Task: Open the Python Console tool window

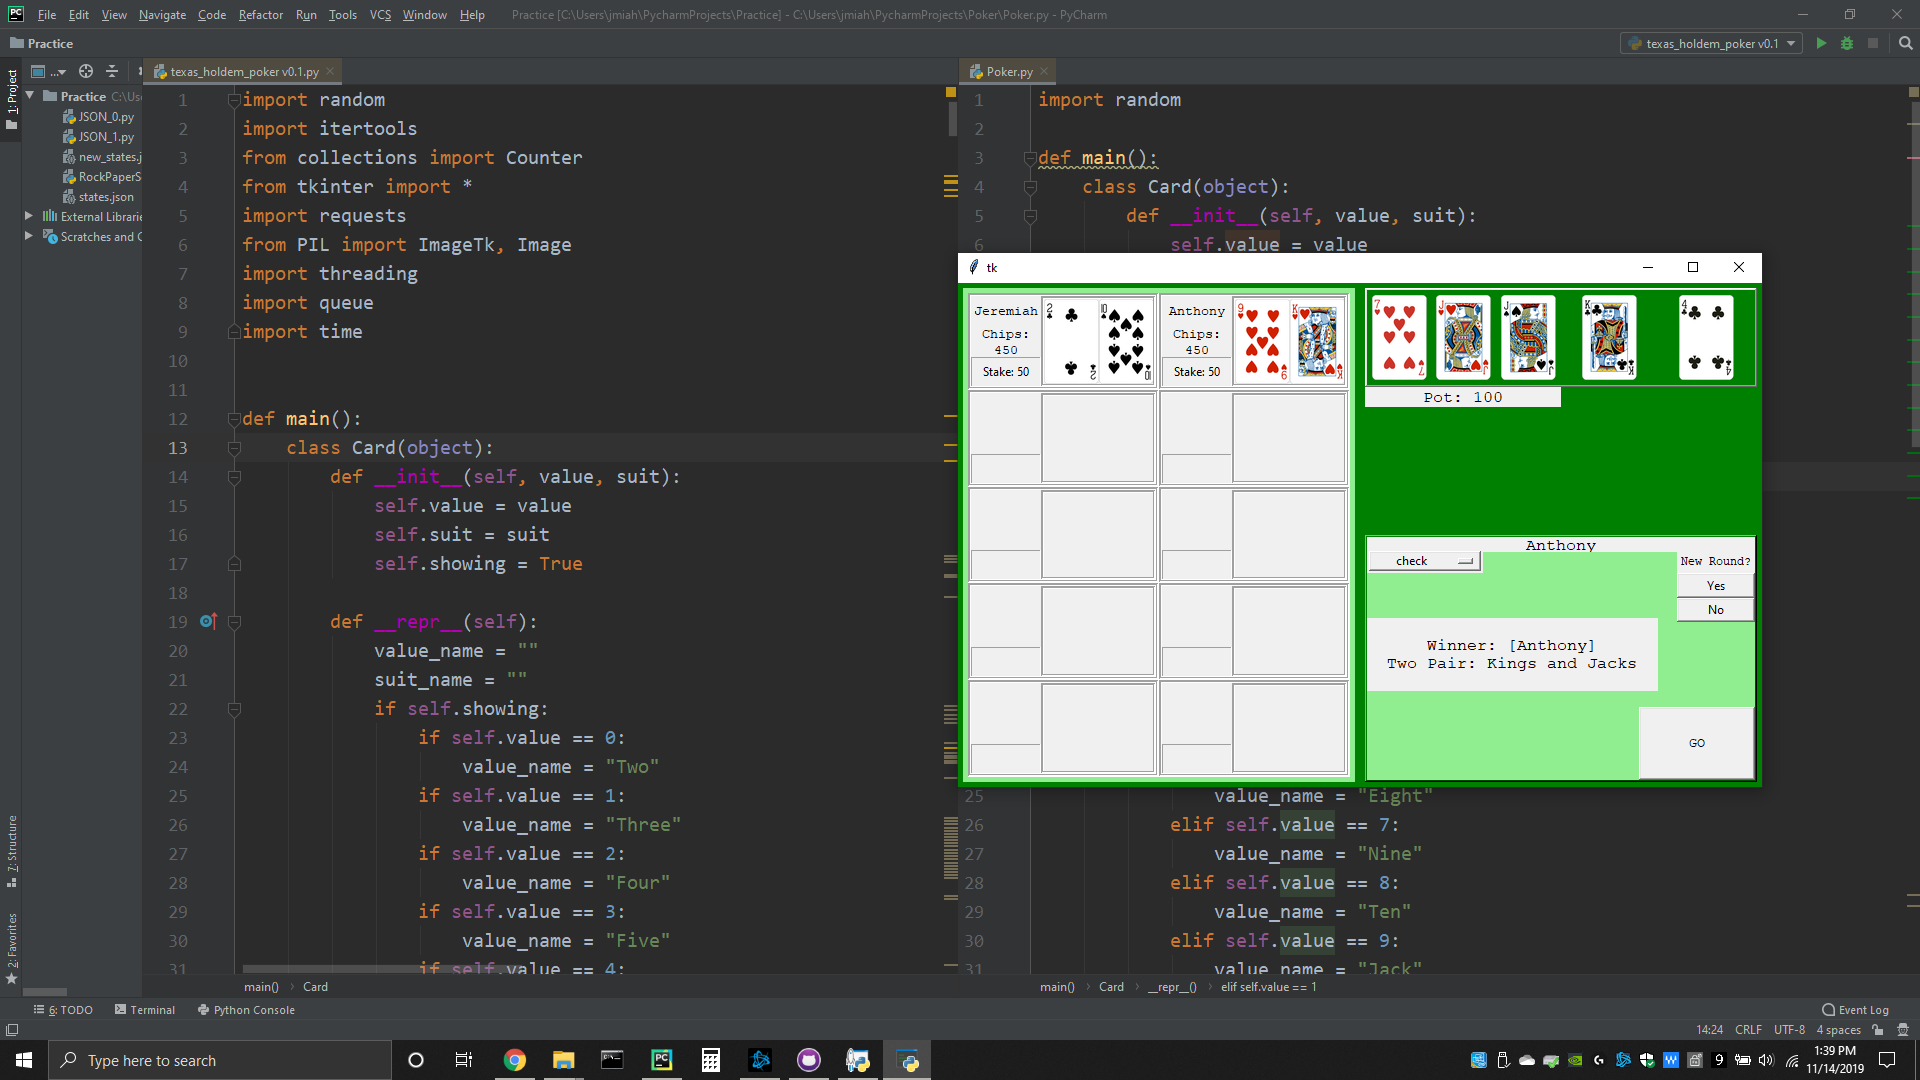Action: 253,1009
